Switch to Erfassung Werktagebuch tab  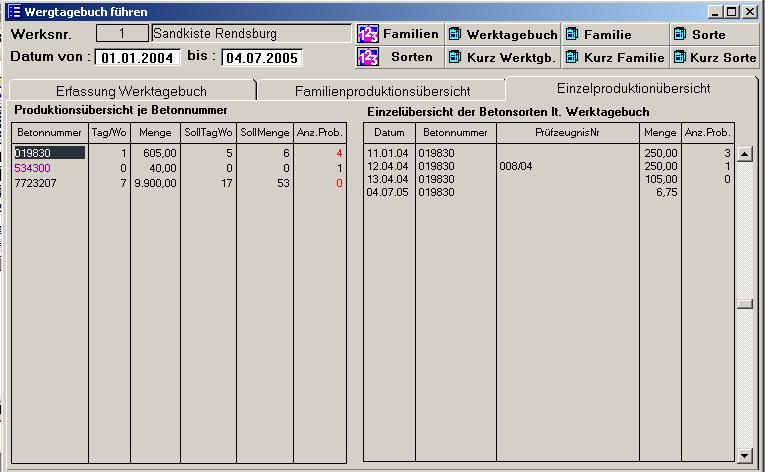coord(132,91)
